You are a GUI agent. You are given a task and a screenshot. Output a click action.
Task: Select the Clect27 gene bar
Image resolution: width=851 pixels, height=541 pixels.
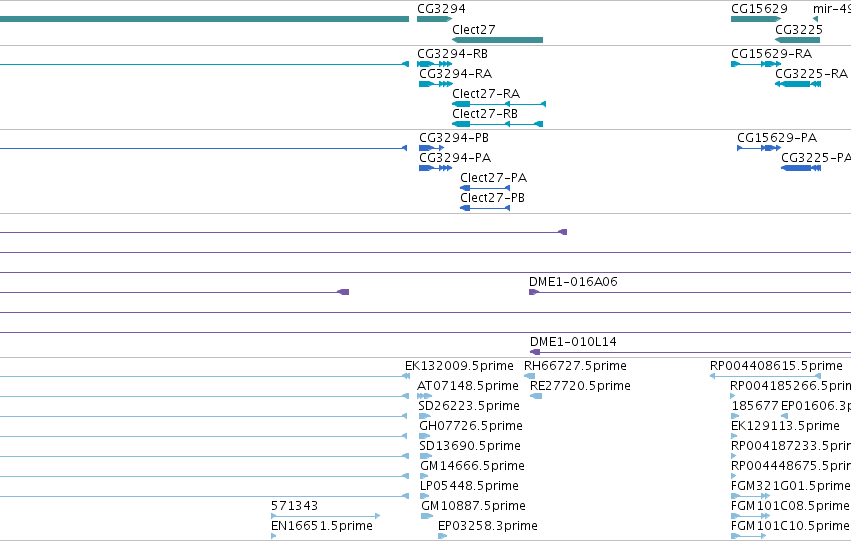click(x=497, y=40)
